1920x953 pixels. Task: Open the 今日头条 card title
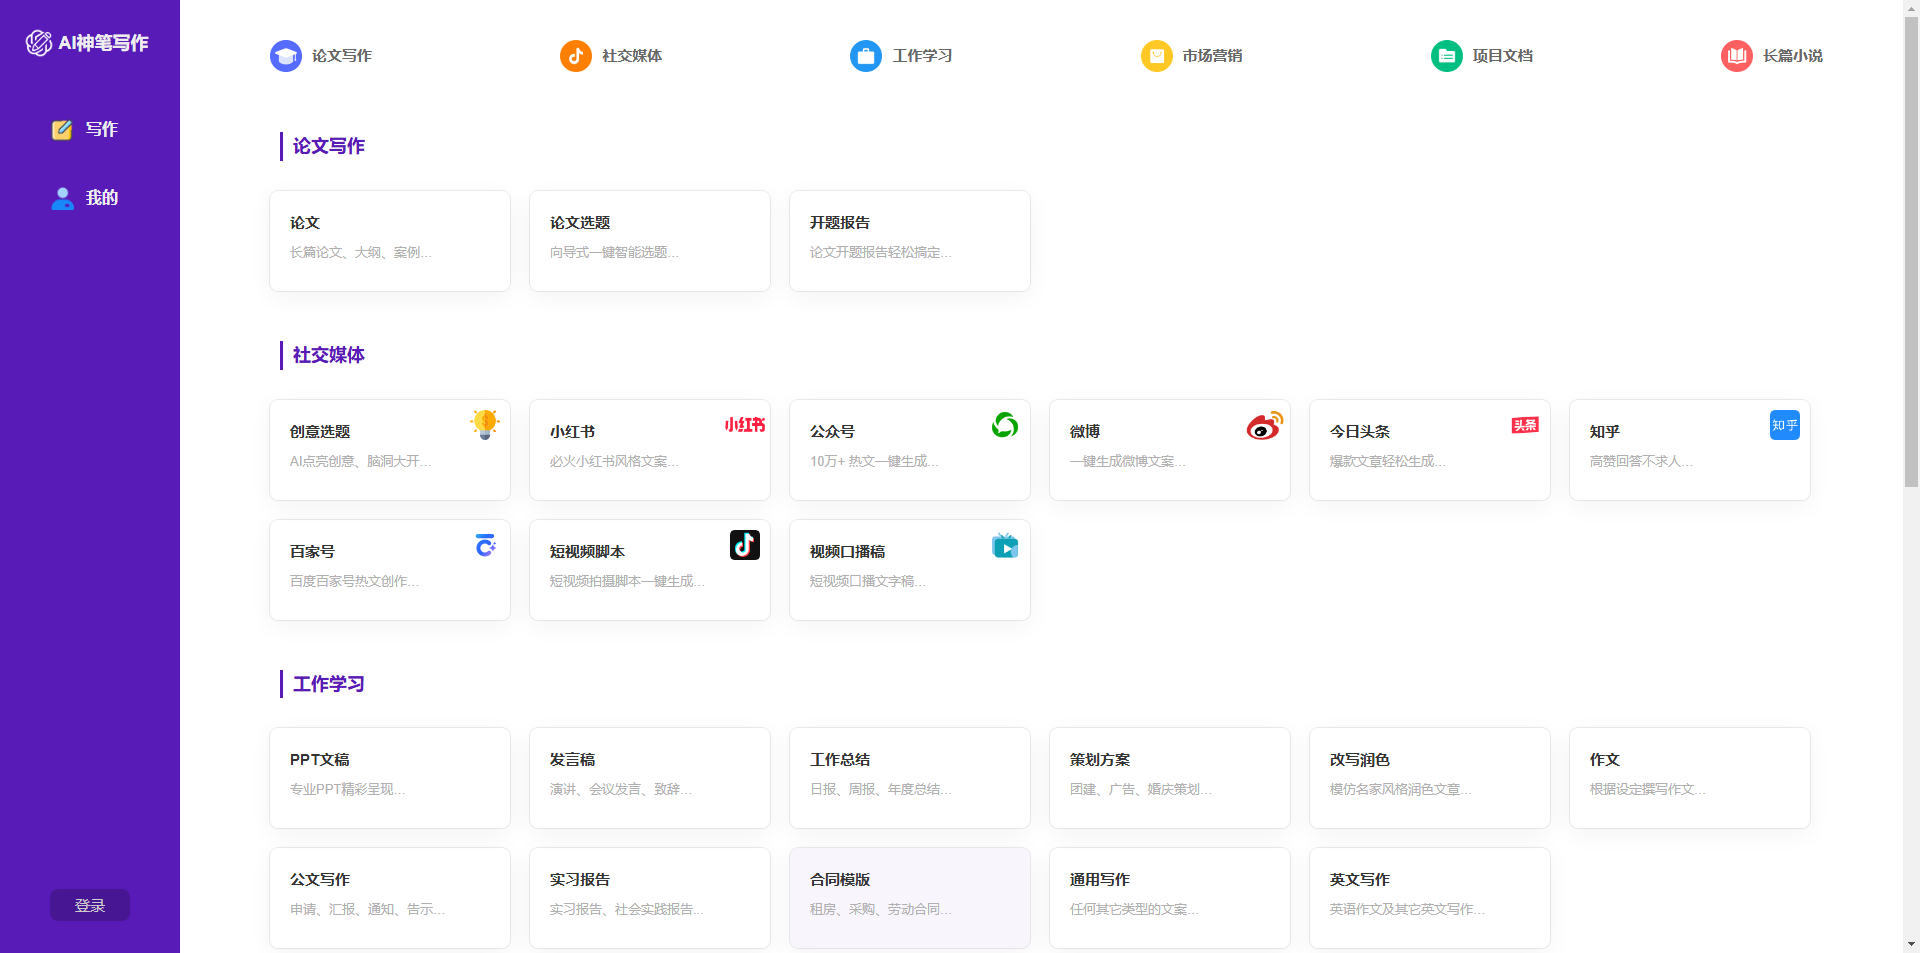(1360, 432)
